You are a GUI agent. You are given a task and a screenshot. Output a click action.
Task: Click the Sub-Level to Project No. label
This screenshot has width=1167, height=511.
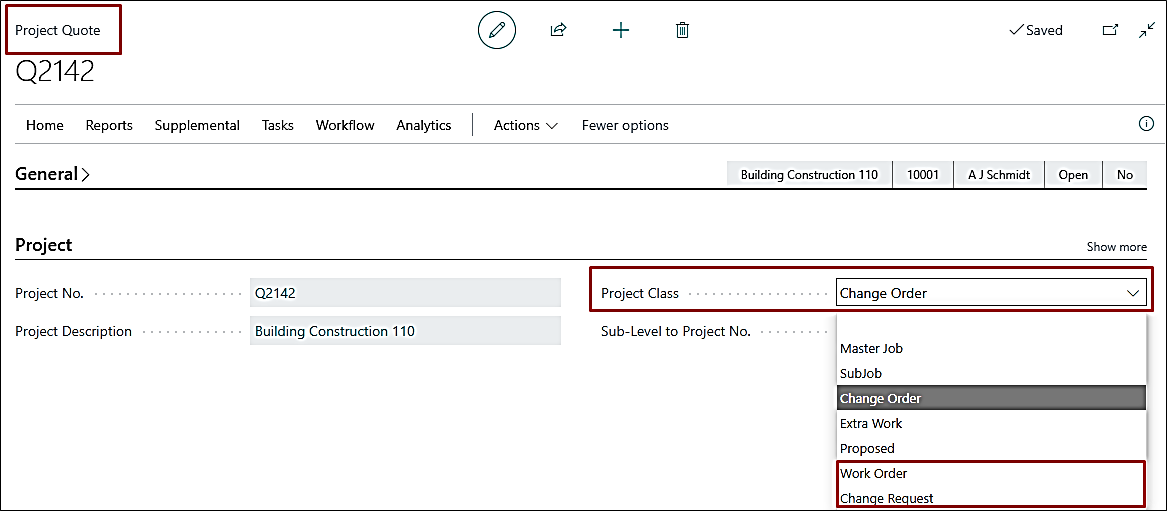676,331
